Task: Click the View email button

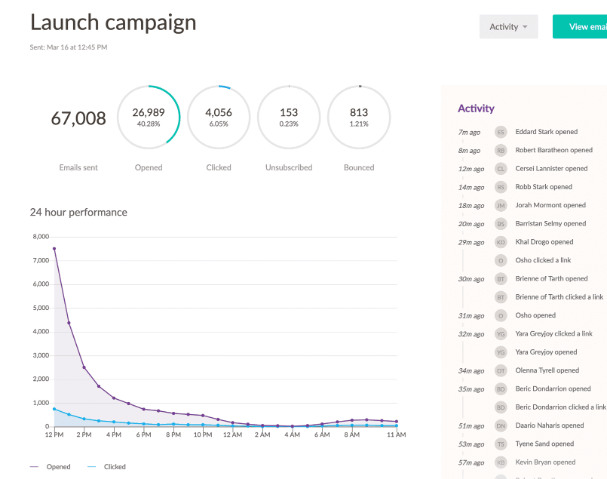Action: tap(580, 27)
